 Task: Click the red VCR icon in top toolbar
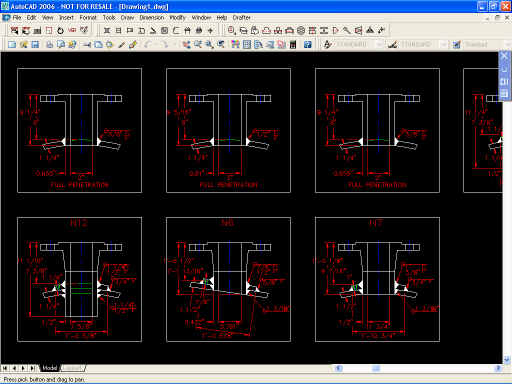72,30
